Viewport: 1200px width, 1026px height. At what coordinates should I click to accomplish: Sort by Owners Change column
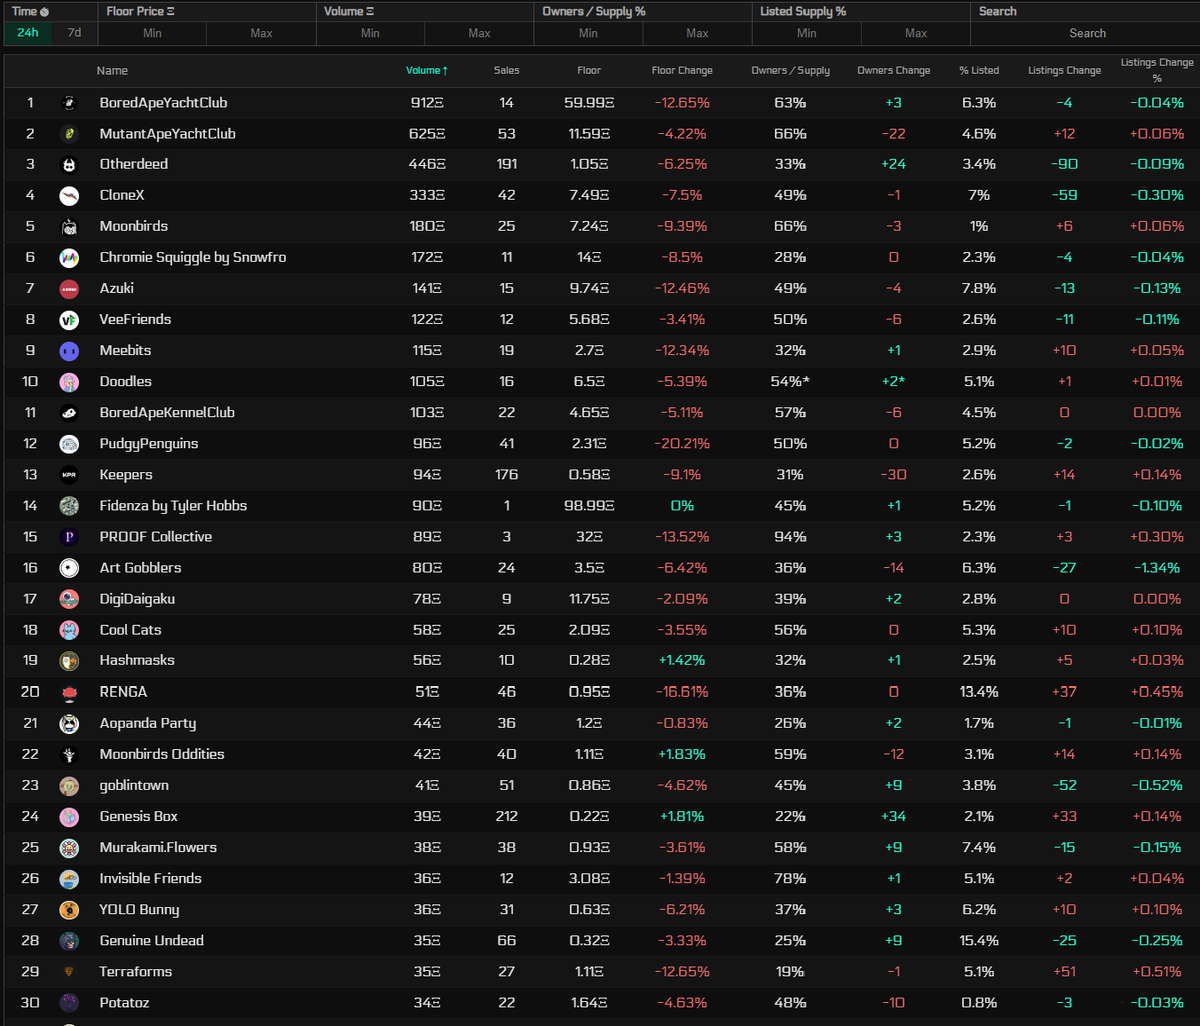[x=893, y=70]
